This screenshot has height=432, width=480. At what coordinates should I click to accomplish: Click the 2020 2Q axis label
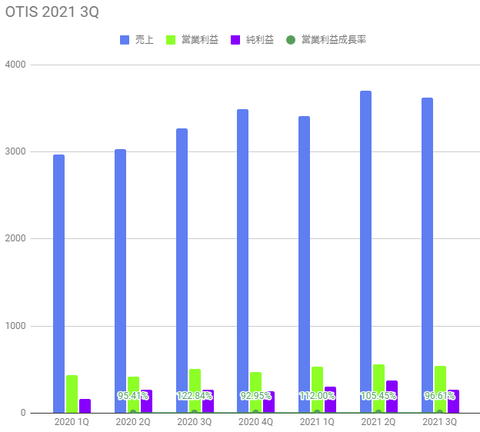pos(133,422)
